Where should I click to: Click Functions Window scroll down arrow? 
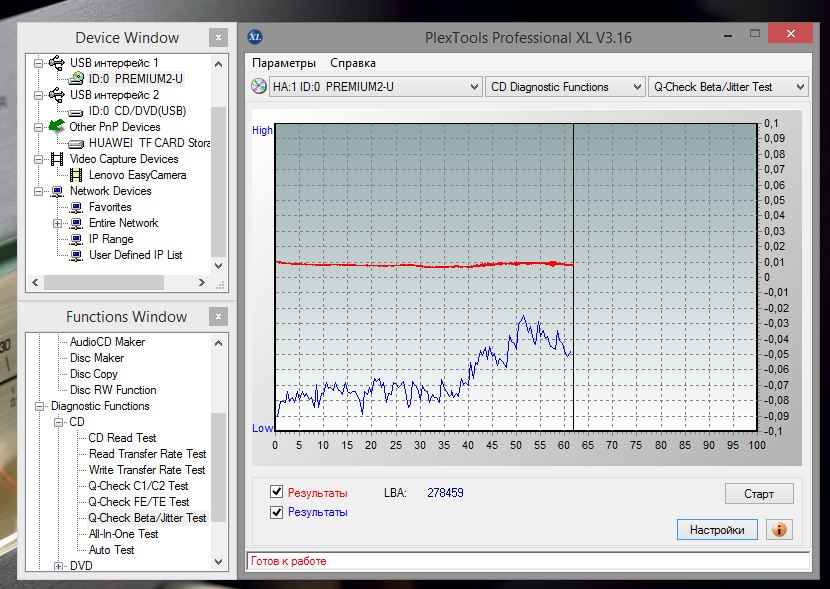pos(219,562)
